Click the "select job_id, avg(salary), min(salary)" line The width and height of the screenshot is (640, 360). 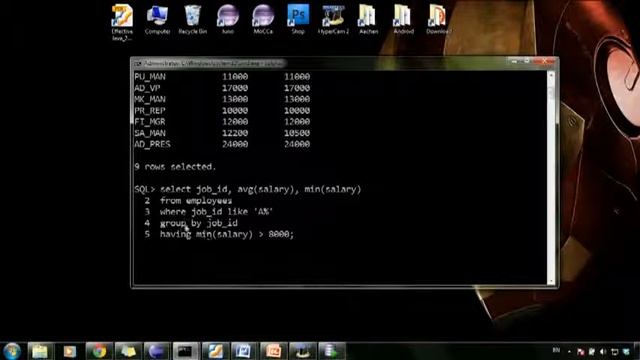260,189
